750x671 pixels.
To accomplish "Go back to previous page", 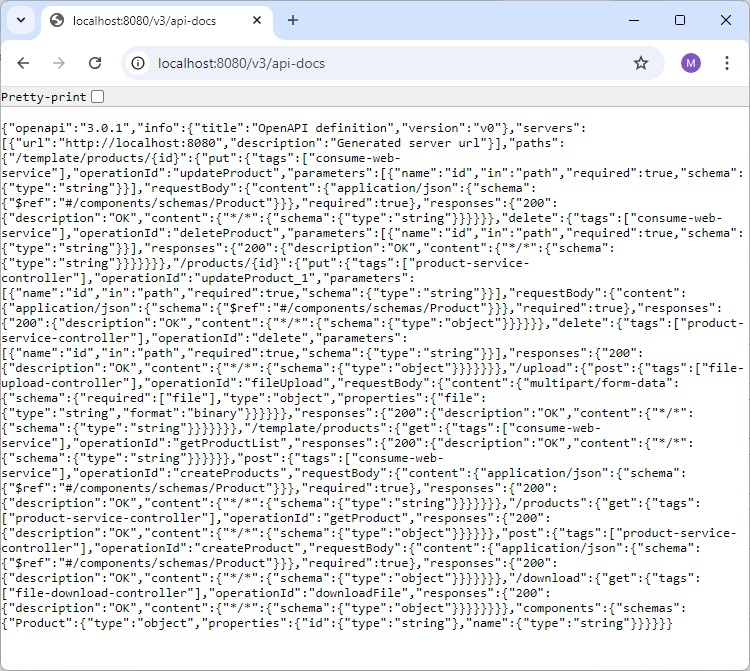I will pyautogui.click(x=23, y=63).
